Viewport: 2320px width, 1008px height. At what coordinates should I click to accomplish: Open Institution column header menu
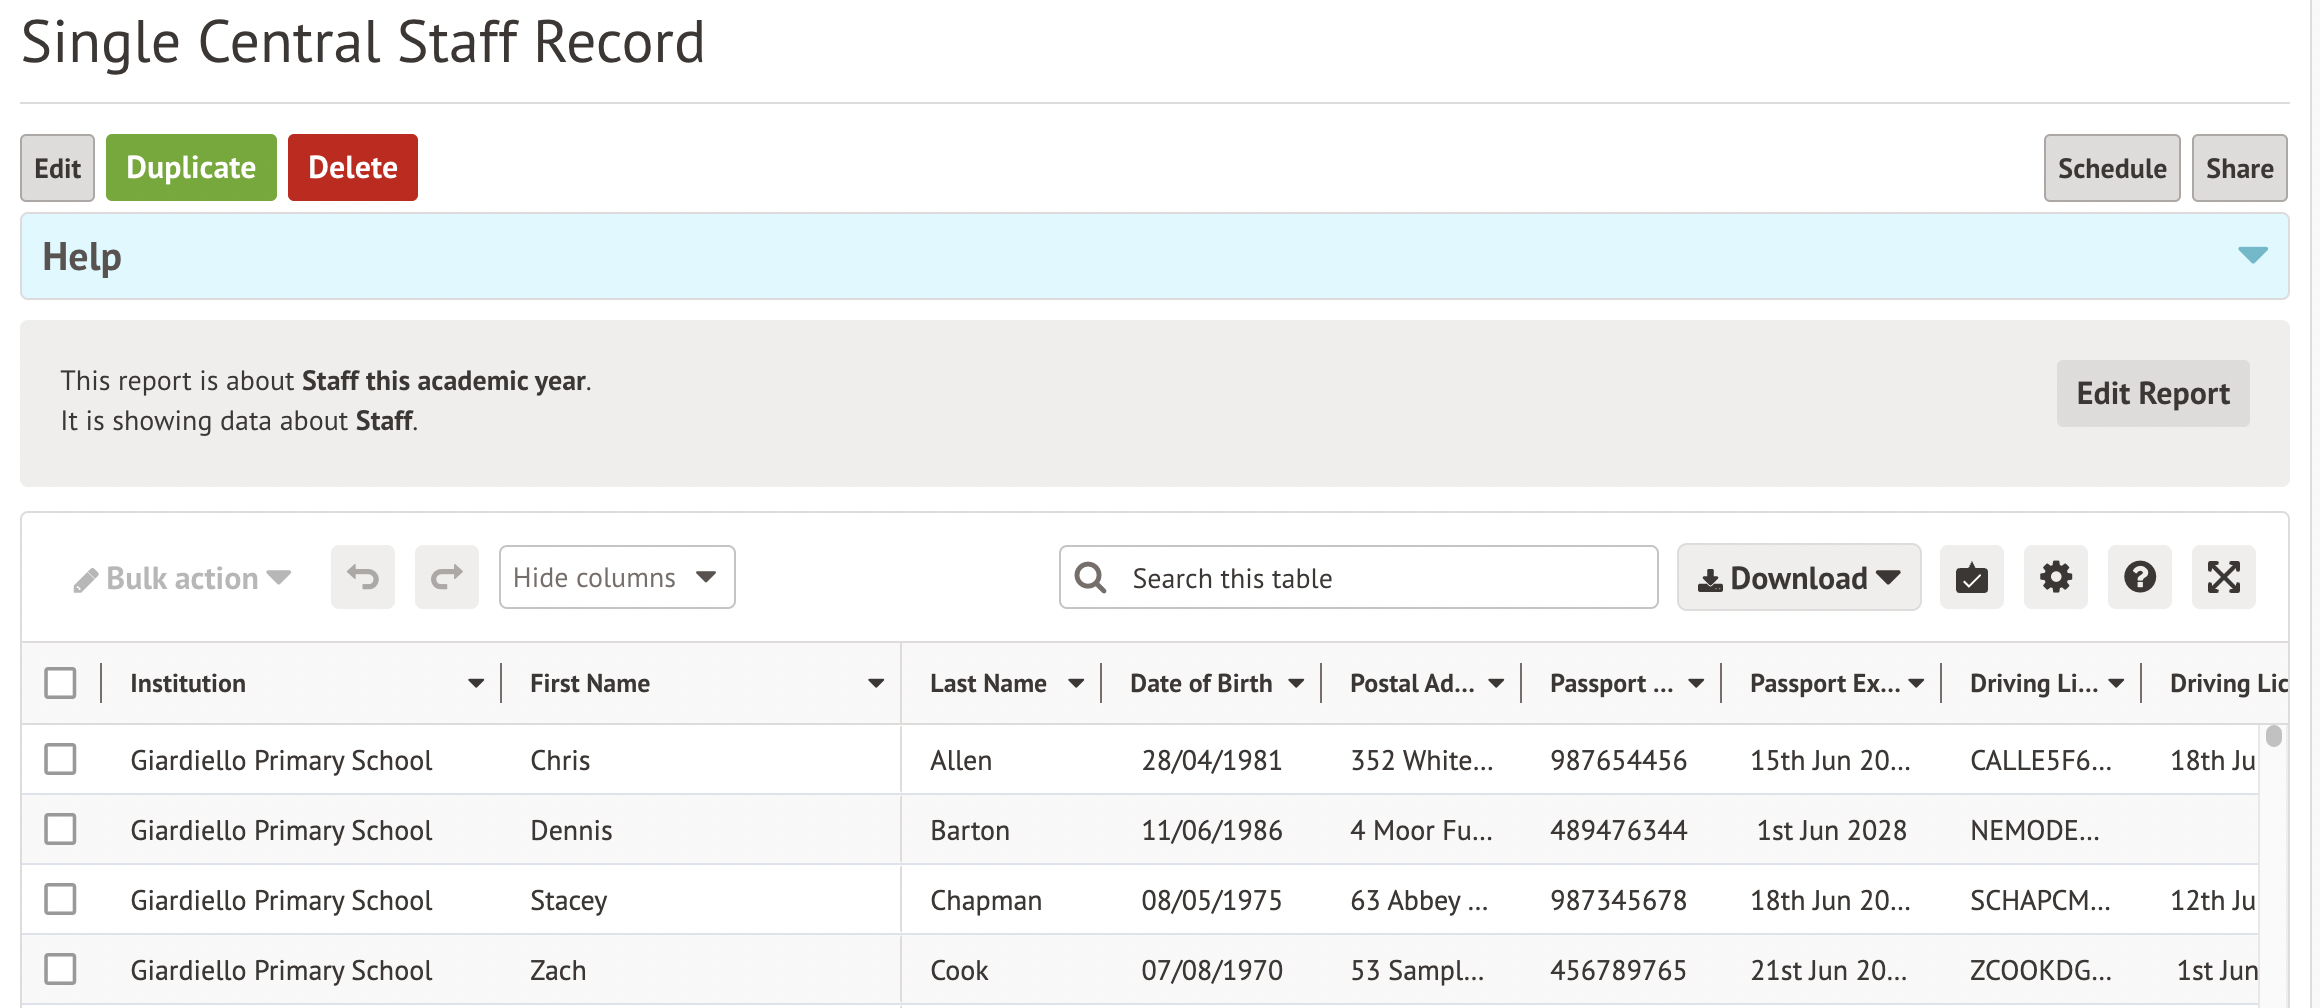[476, 683]
